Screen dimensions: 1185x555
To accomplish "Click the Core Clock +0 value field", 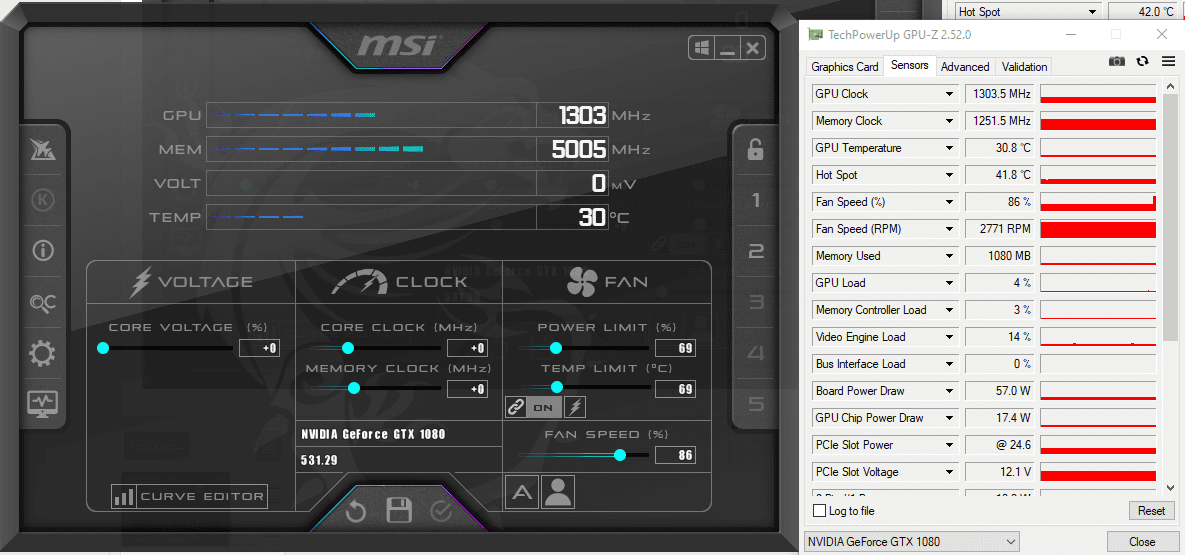I will [x=467, y=348].
